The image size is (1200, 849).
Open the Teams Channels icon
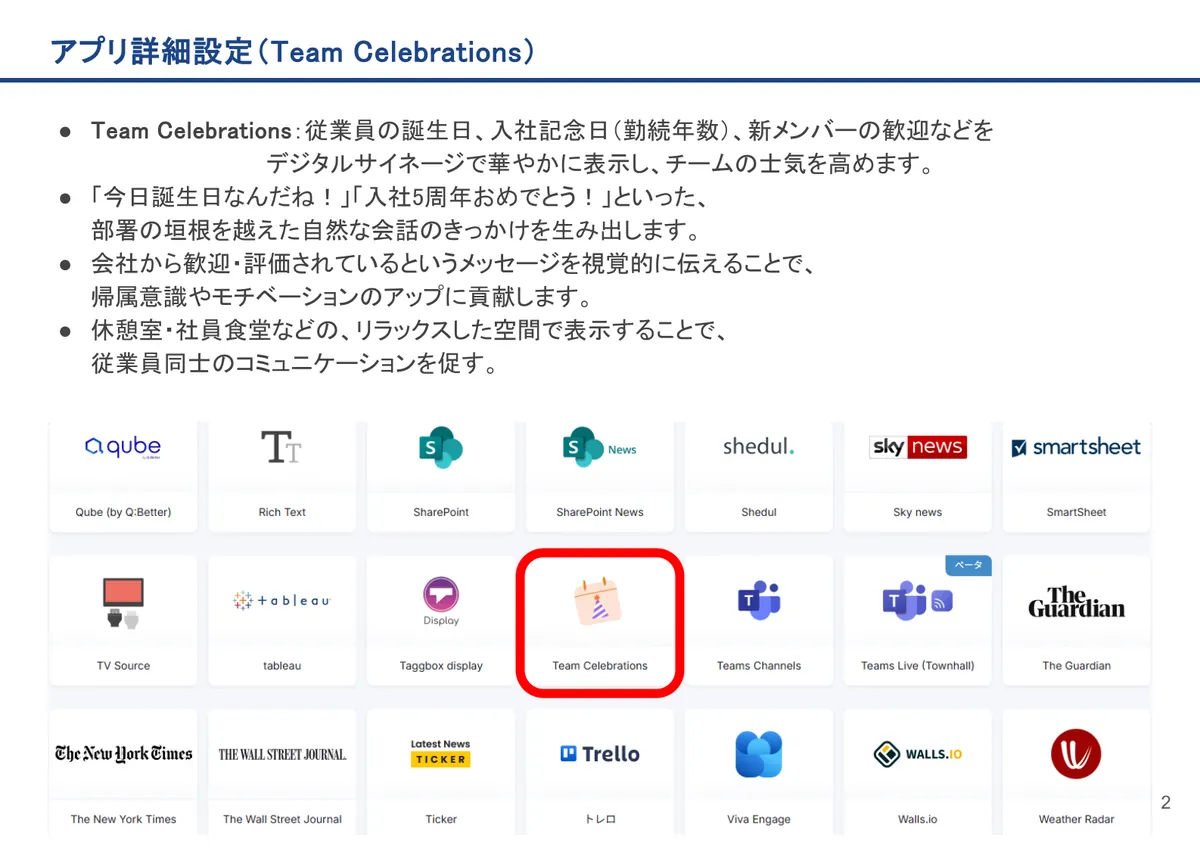pos(758,600)
